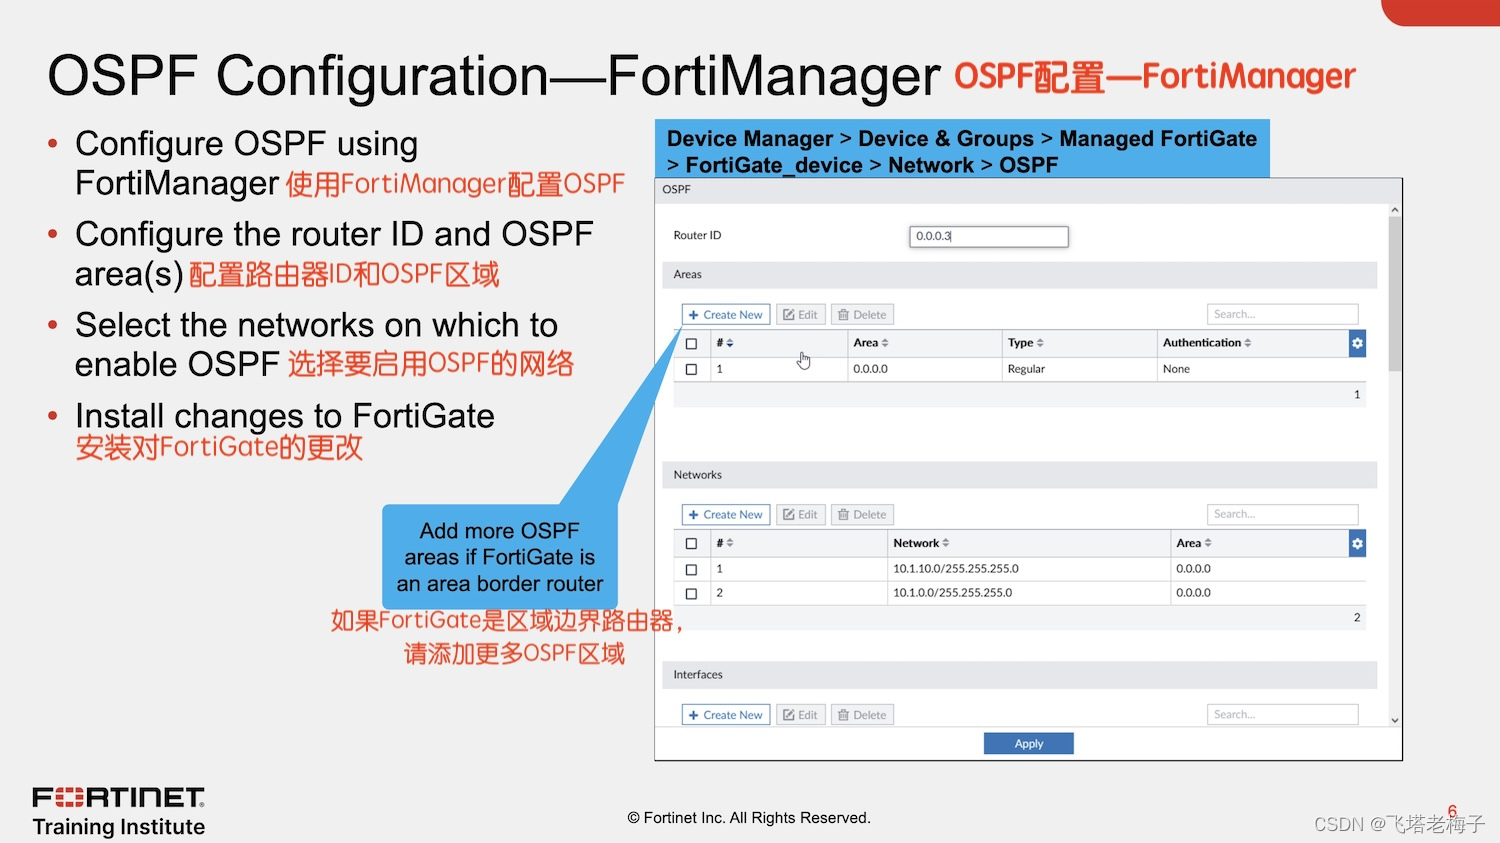Select the 0.0.0.0 area cell in Areas table
This screenshot has width=1500, height=843.
coord(870,369)
